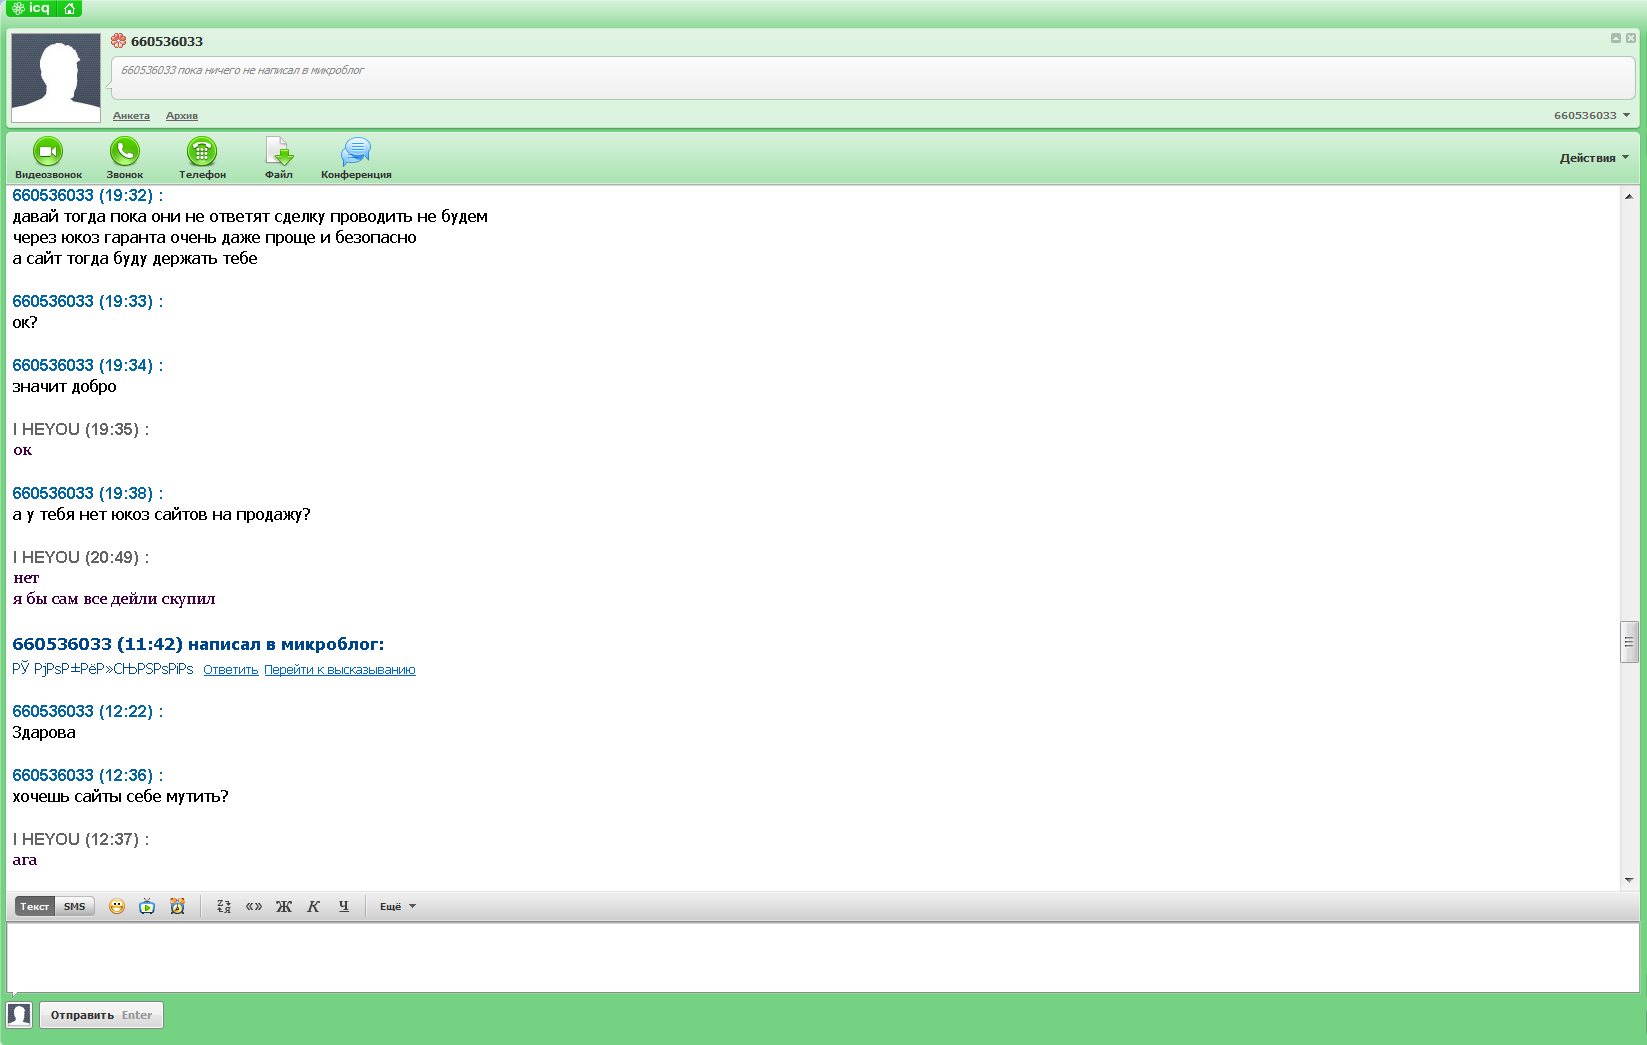Switch to the SMS message tab

[x=75, y=907]
